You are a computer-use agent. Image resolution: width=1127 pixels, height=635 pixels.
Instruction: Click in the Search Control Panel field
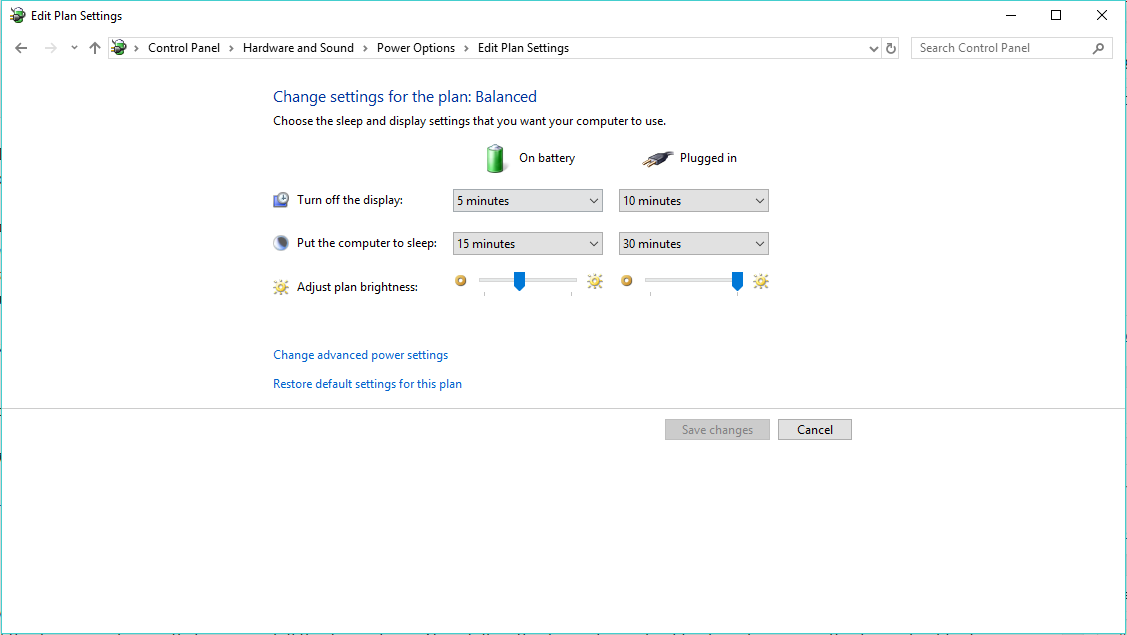click(1000, 48)
